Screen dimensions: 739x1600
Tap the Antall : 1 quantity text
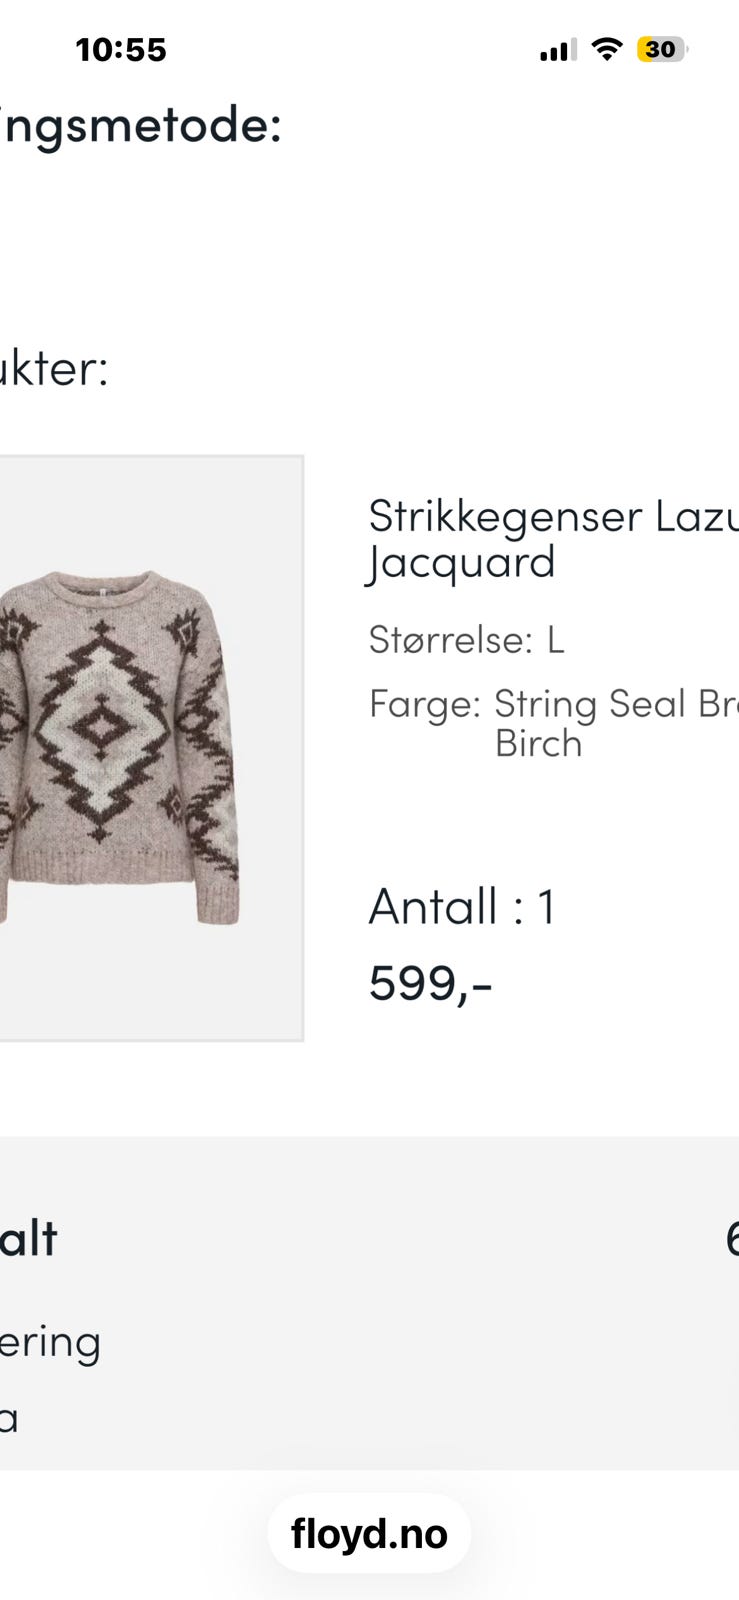coord(462,907)
